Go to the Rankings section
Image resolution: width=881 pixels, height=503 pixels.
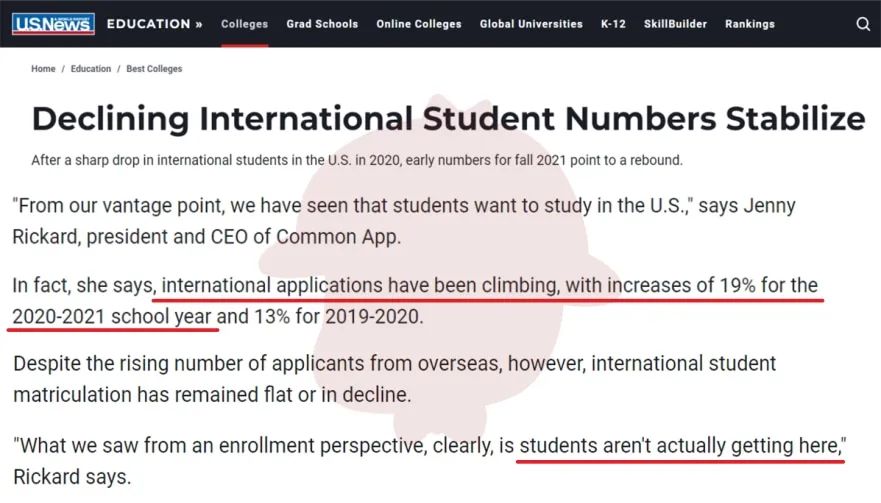point(749,24)
